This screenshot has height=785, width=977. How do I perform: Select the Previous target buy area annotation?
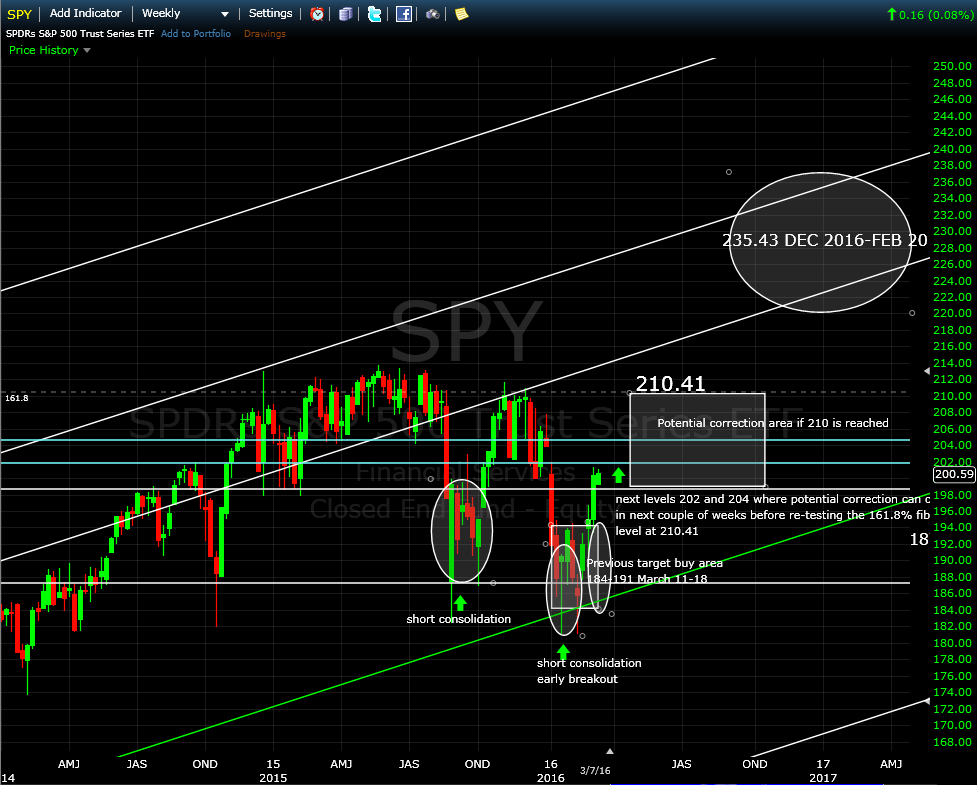(x=655, y=571)
